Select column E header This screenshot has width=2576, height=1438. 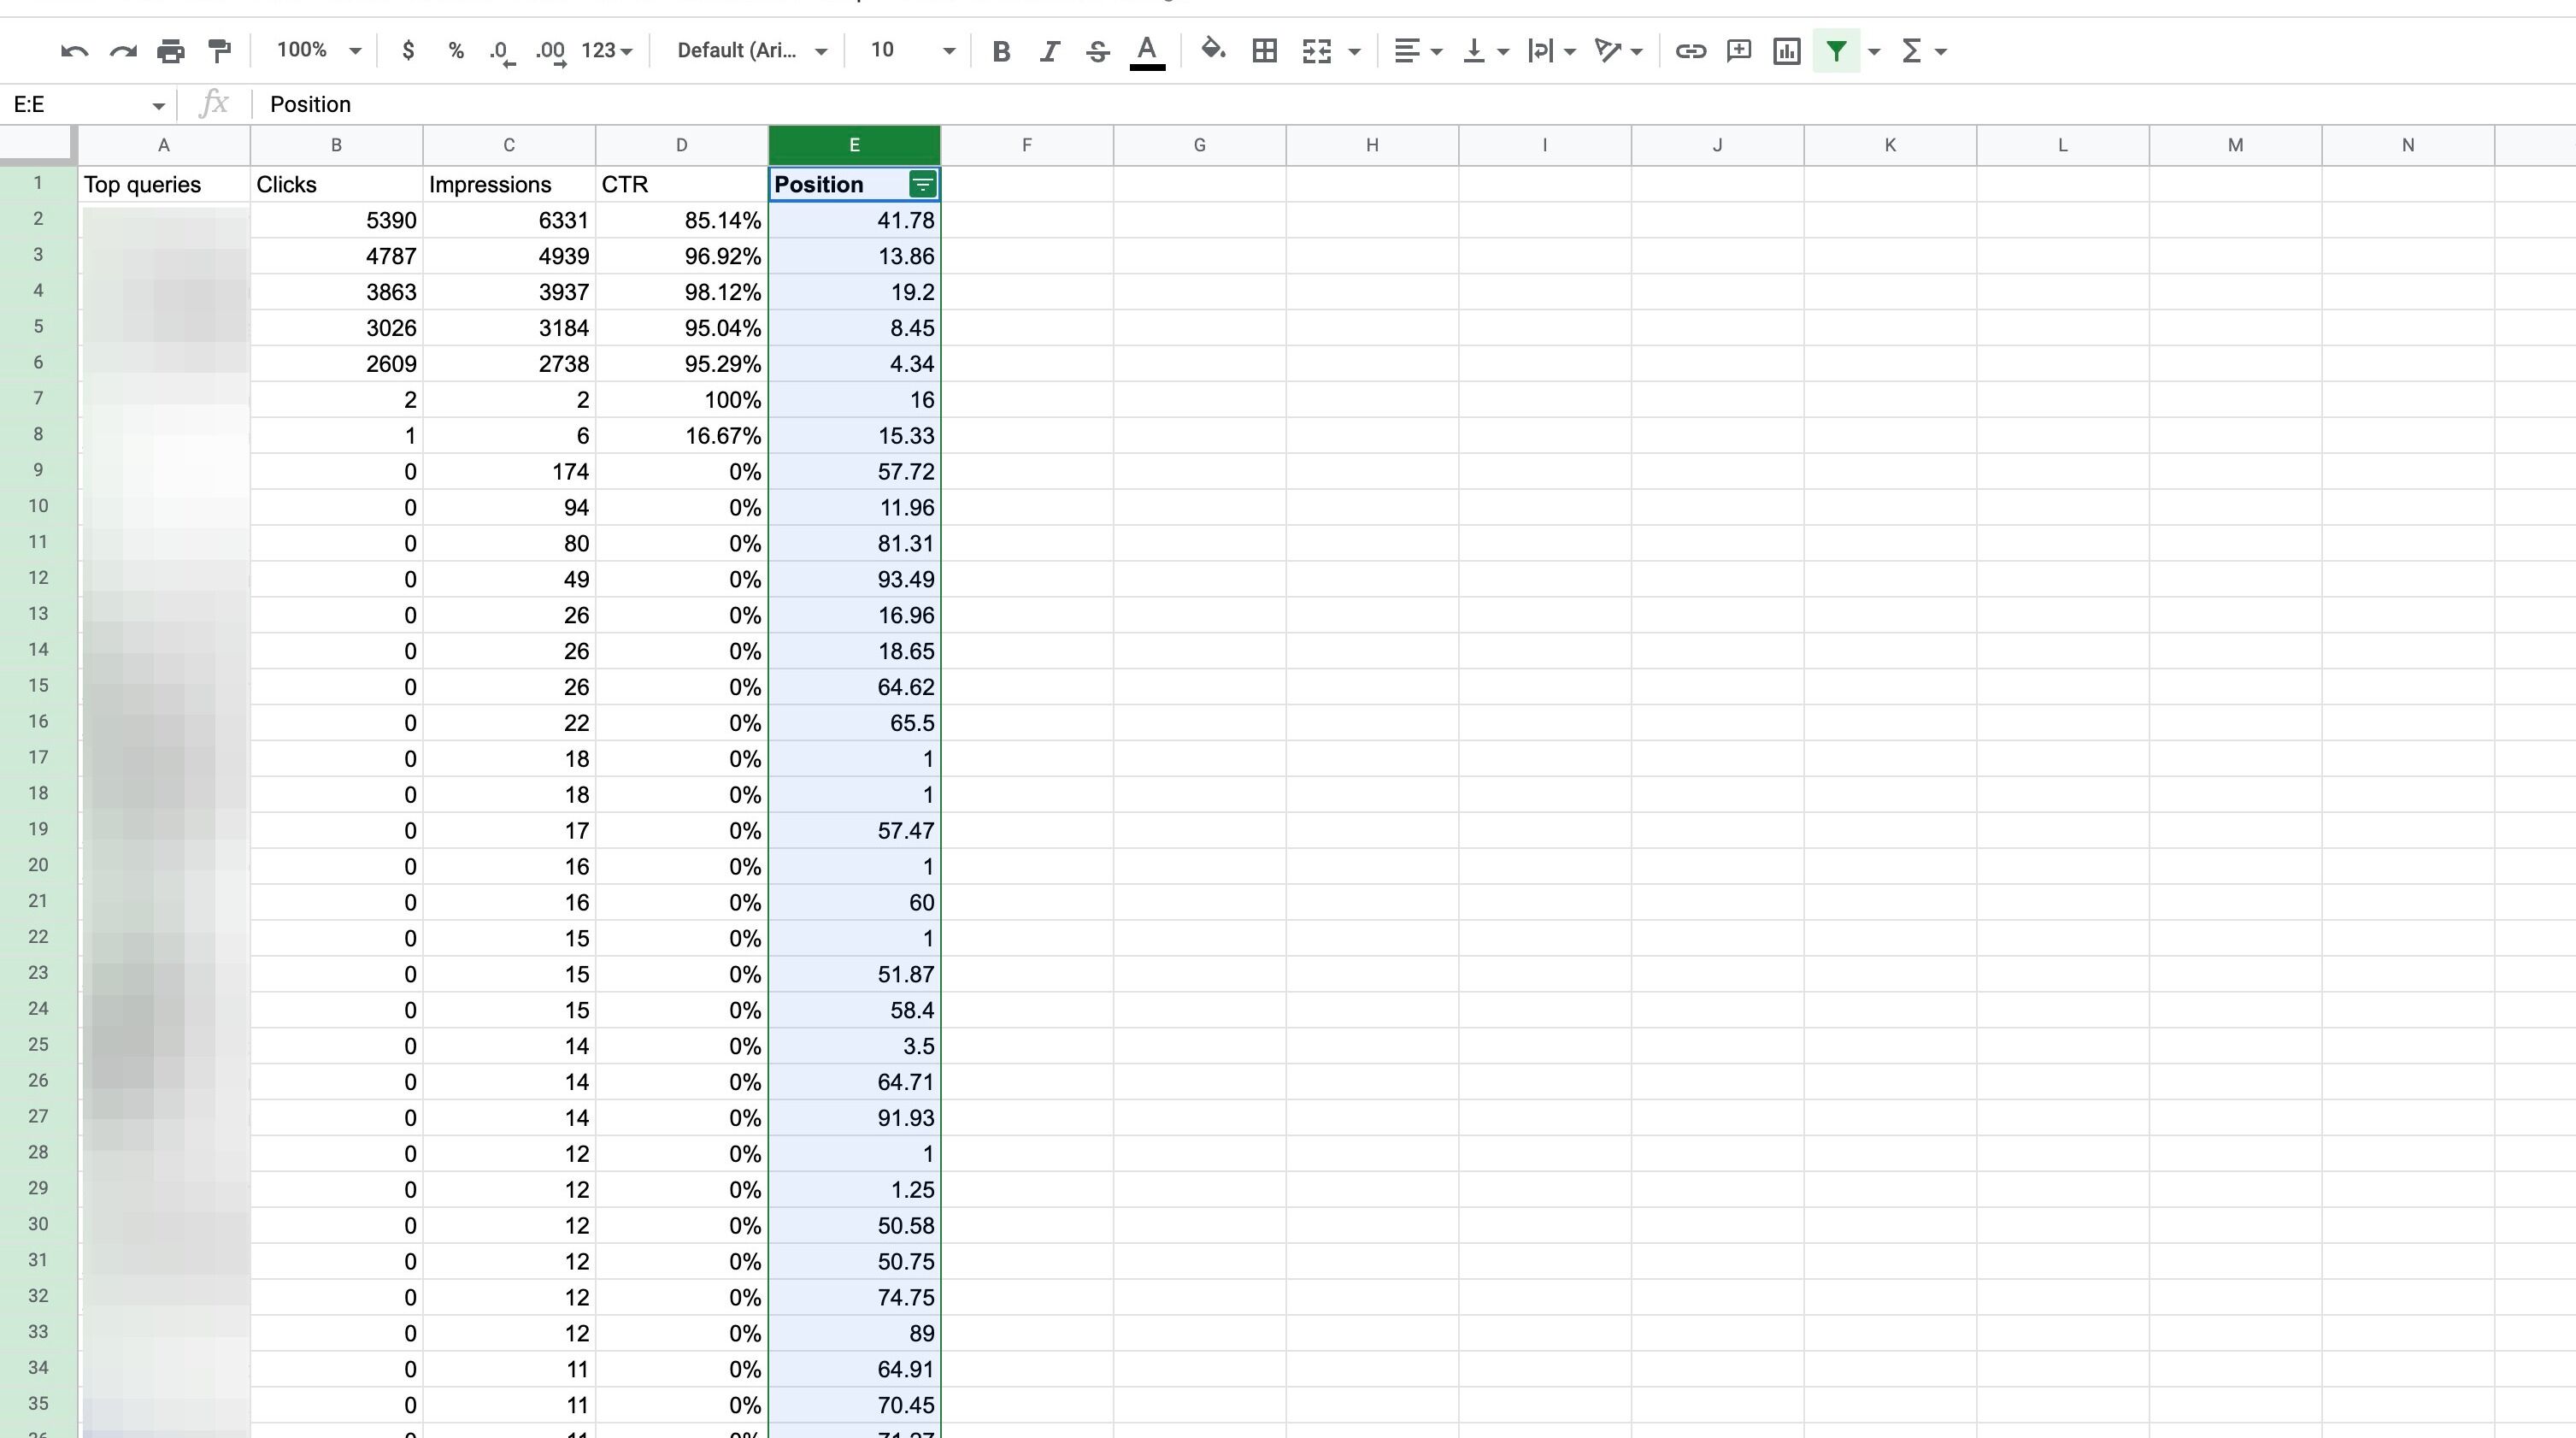tap(854, 145)
